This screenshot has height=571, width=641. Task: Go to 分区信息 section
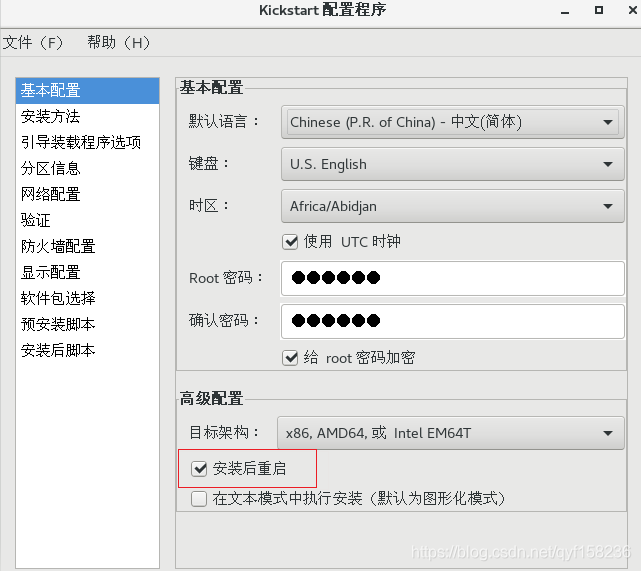pyautogui.click(x=87, y=168)
